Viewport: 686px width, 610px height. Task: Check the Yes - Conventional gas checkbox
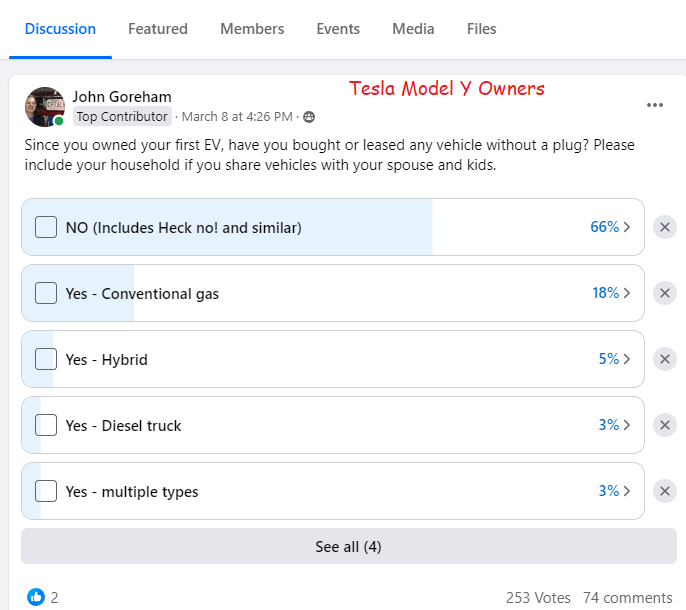click(x=46, y=293)
